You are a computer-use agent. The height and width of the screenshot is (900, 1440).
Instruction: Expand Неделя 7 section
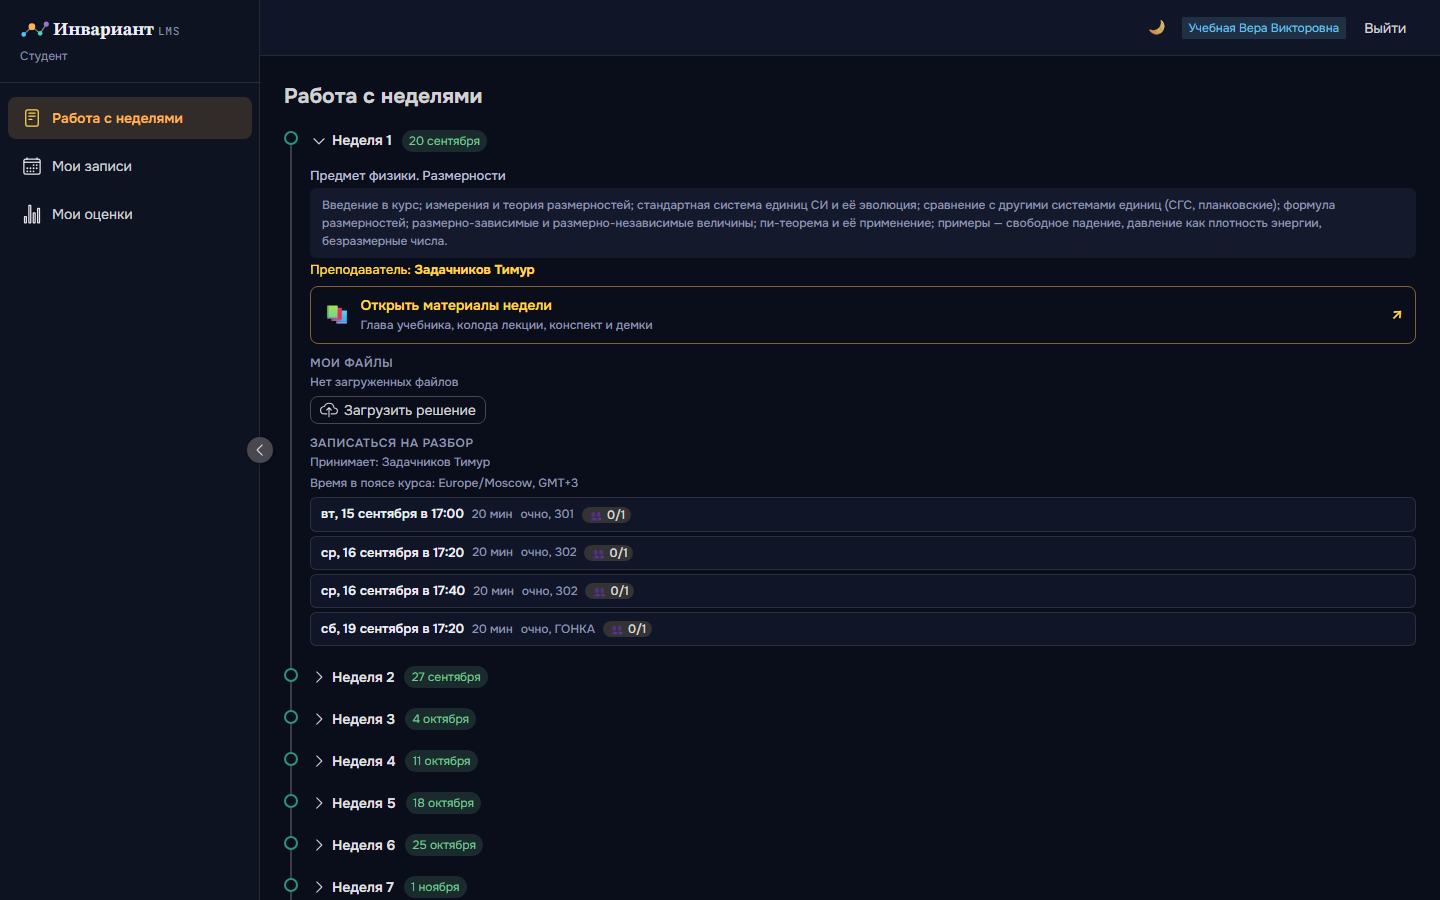319,887
